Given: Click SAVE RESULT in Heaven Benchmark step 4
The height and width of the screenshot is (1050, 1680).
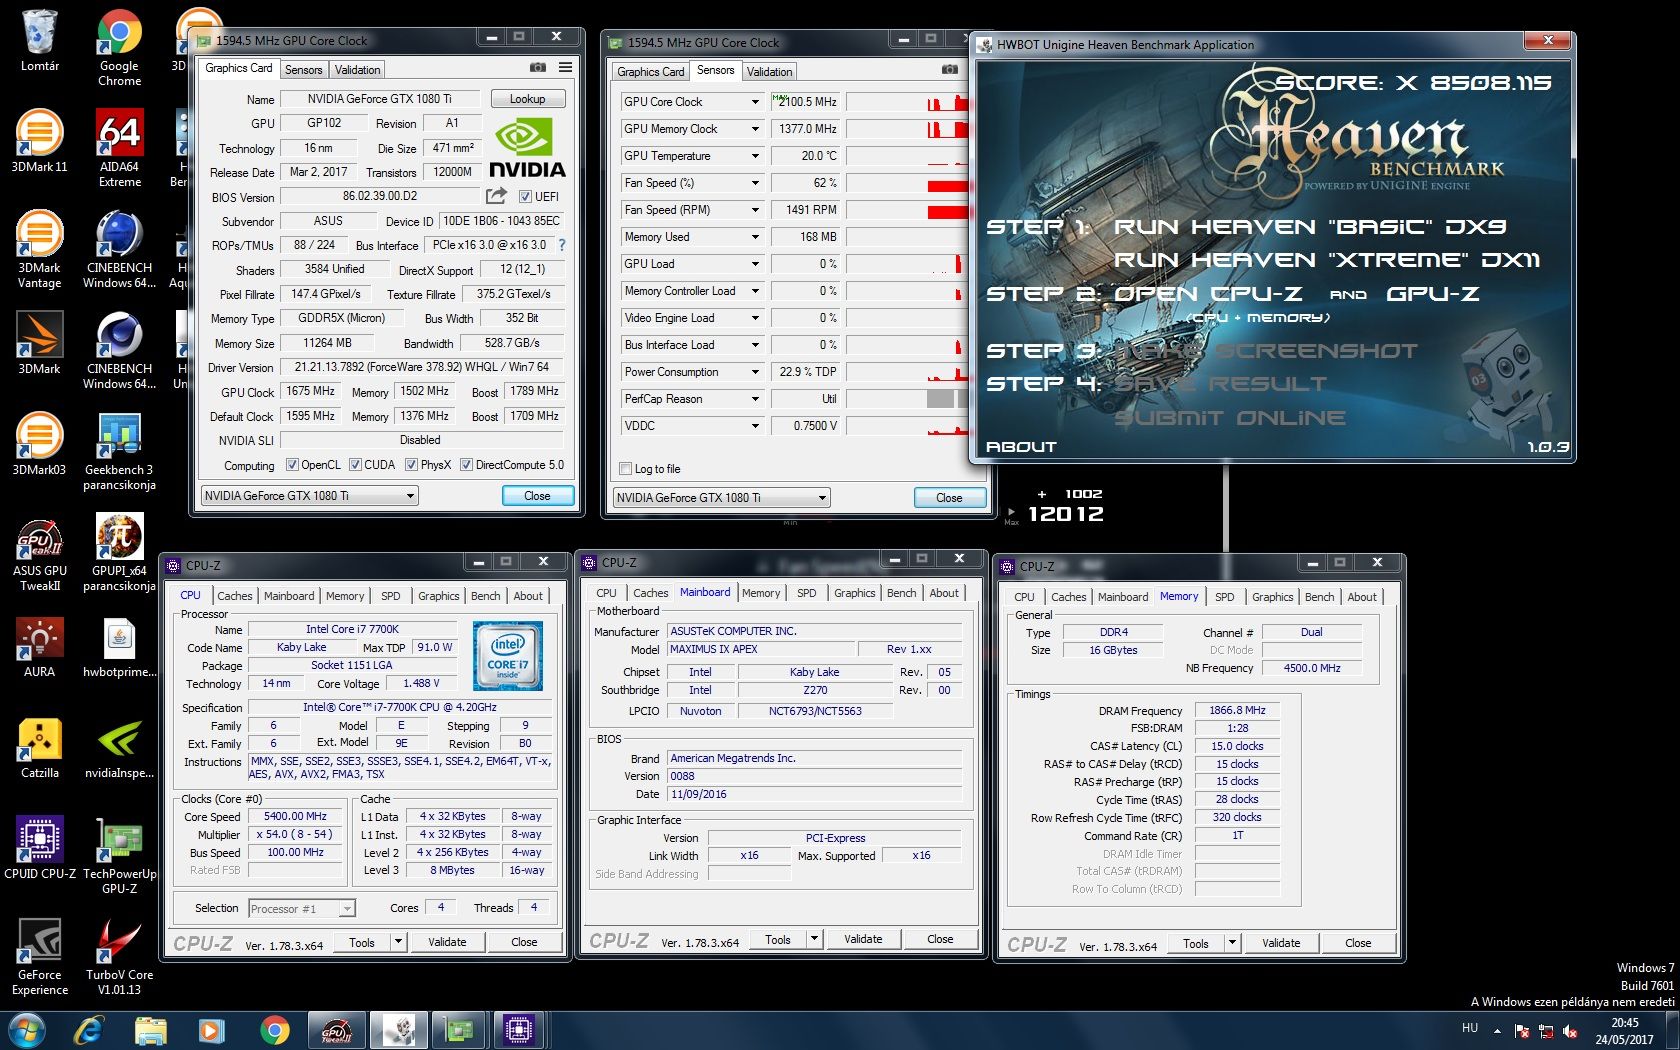Looking at the screenshot, I should (1220, 384).
